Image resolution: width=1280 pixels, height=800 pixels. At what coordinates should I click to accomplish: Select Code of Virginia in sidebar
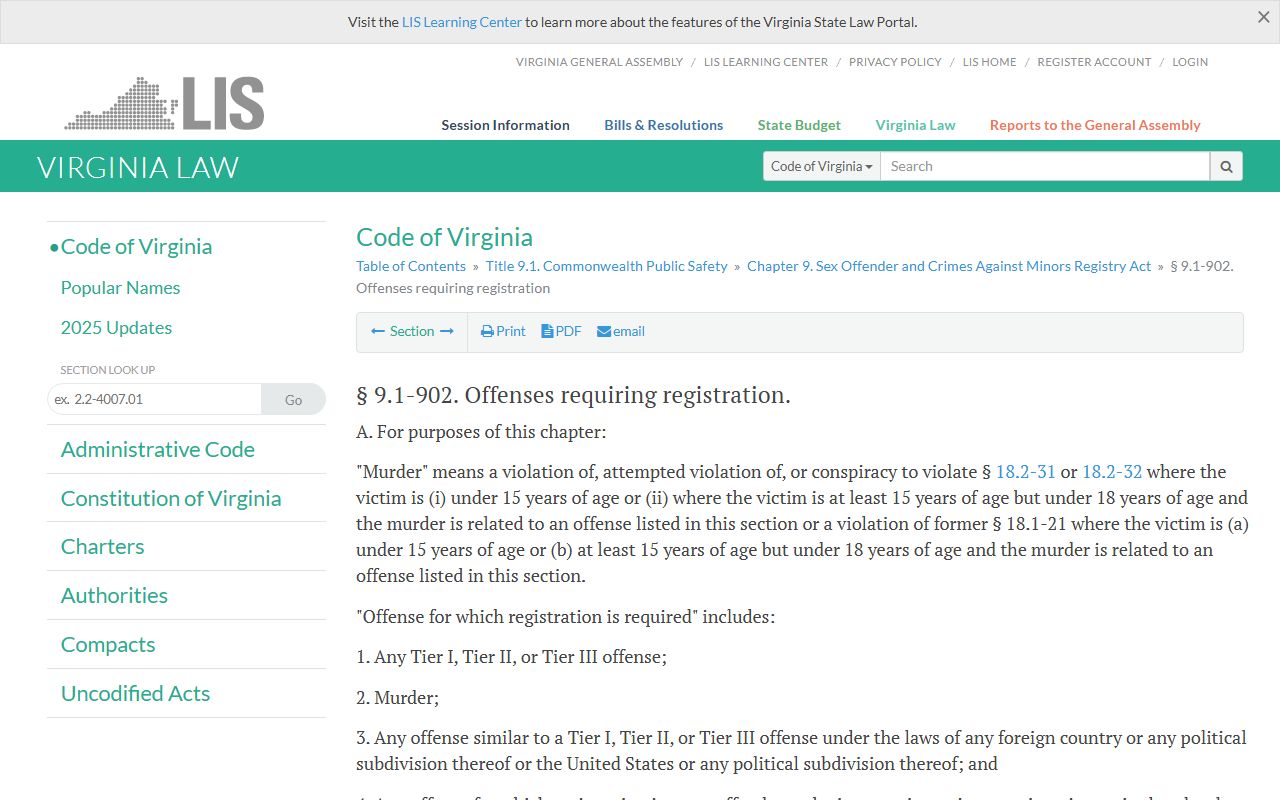tap(136, 246)
